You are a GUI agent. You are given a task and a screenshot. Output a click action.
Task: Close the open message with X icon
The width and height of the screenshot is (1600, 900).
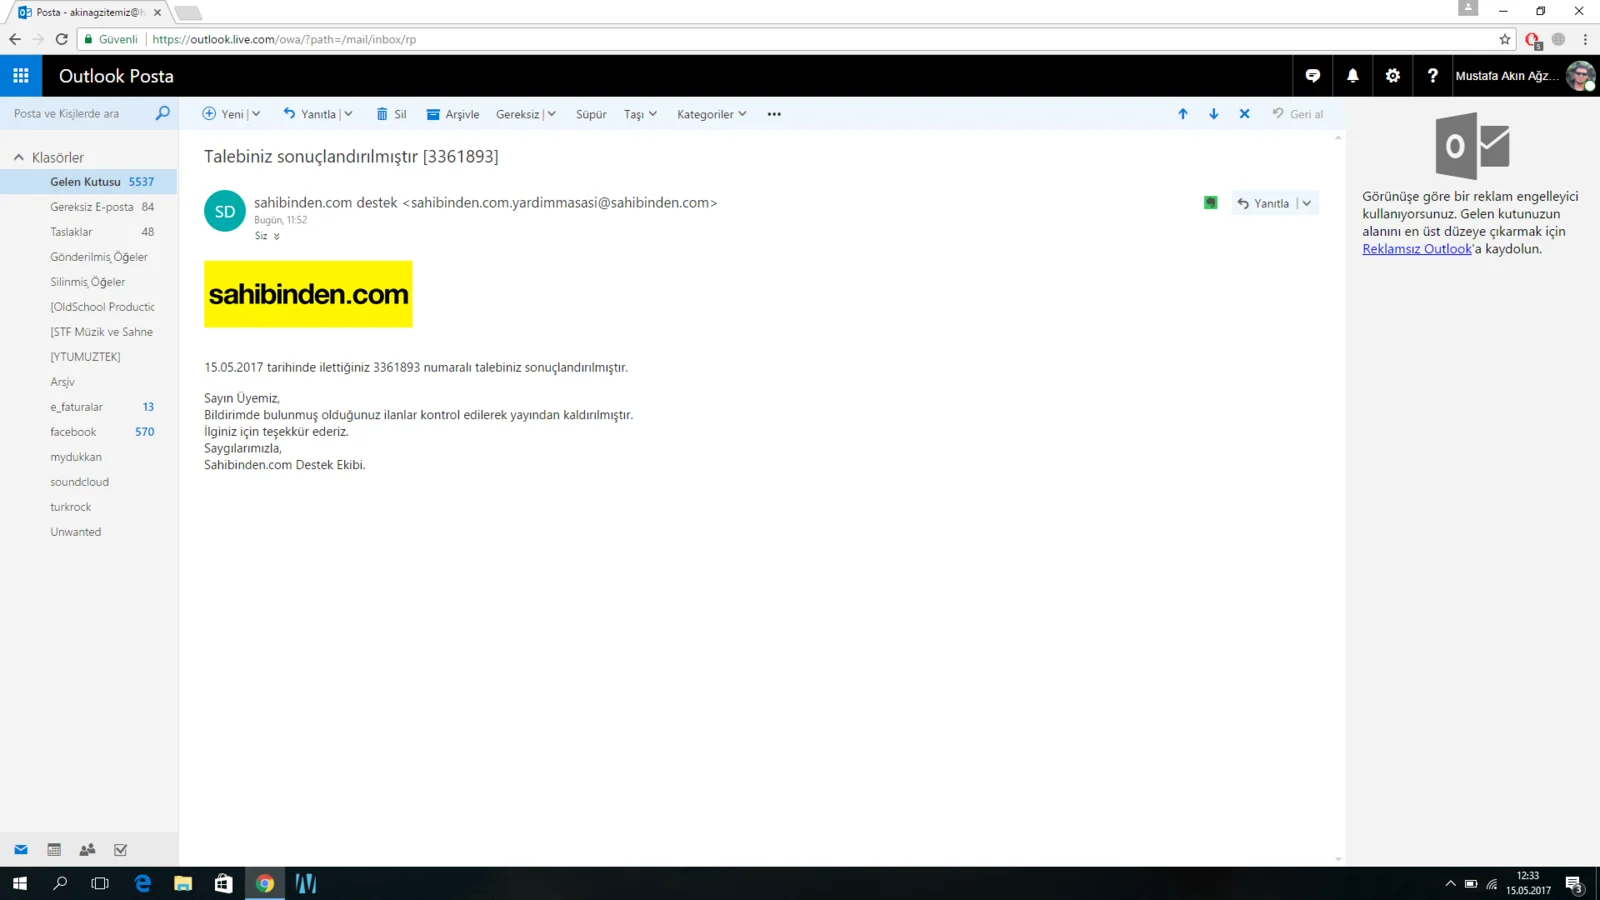point(1244,114)
